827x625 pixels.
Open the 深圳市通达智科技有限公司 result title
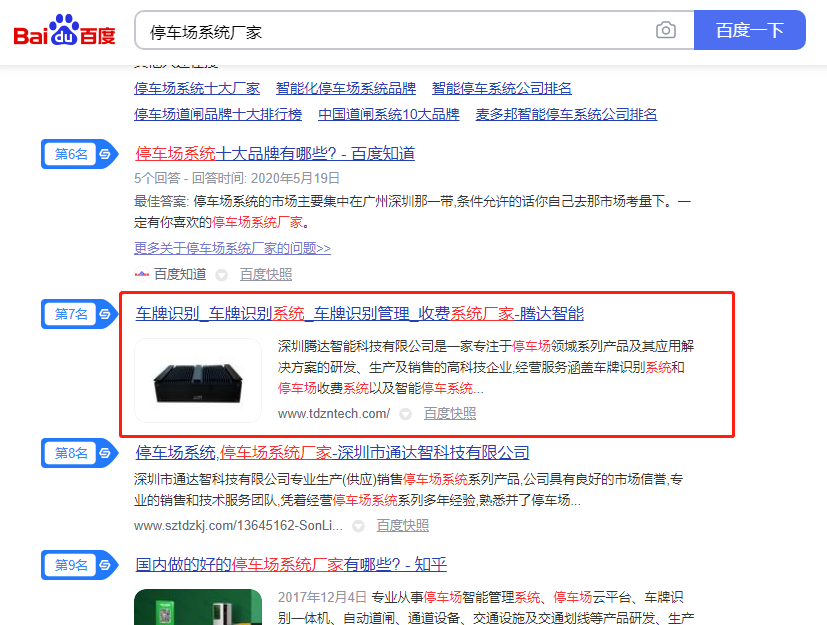tap(332, 453)
